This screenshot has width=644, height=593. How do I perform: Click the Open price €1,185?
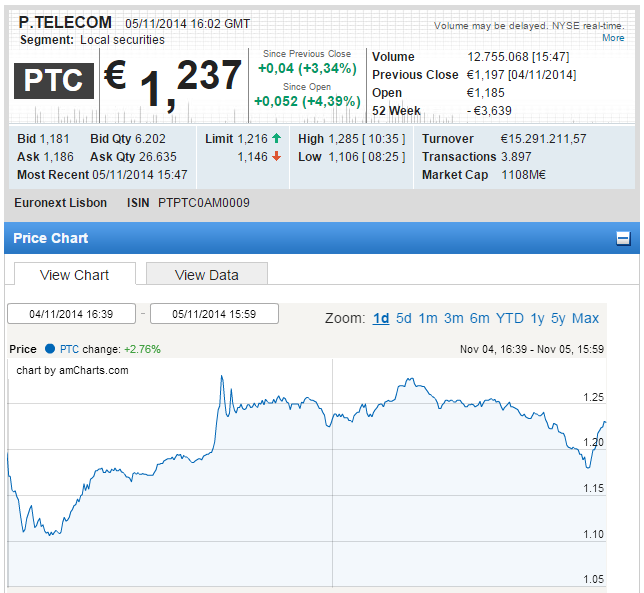tap(485, 93)
